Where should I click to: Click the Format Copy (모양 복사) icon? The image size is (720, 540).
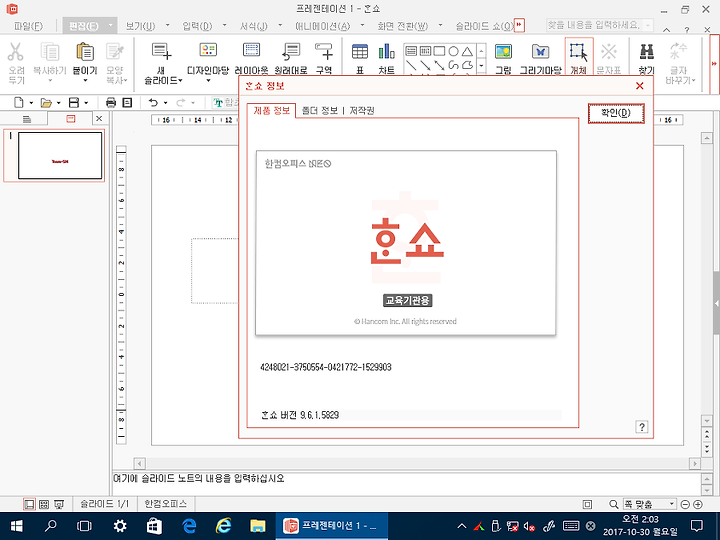click(115, 52)
